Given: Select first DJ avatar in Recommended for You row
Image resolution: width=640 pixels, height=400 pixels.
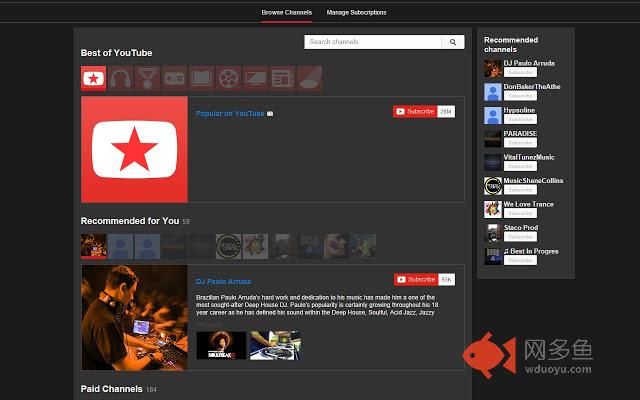Looking at the screenshot, I should point(93,247).
